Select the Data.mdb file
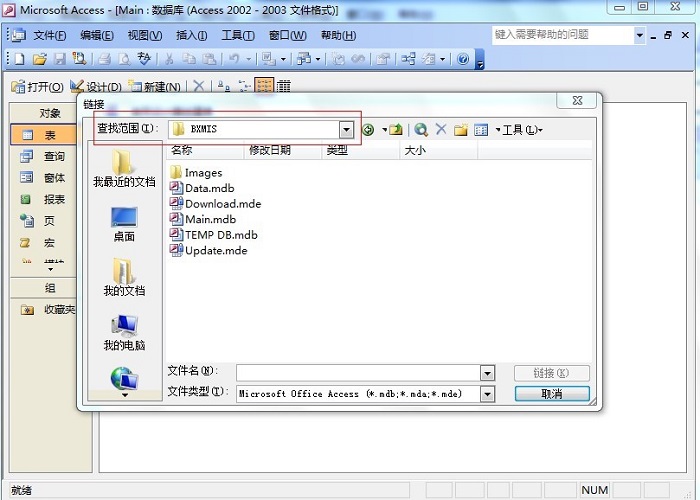Image resolution: width=700 pixels, height=500 pixels. click(202, 188)
